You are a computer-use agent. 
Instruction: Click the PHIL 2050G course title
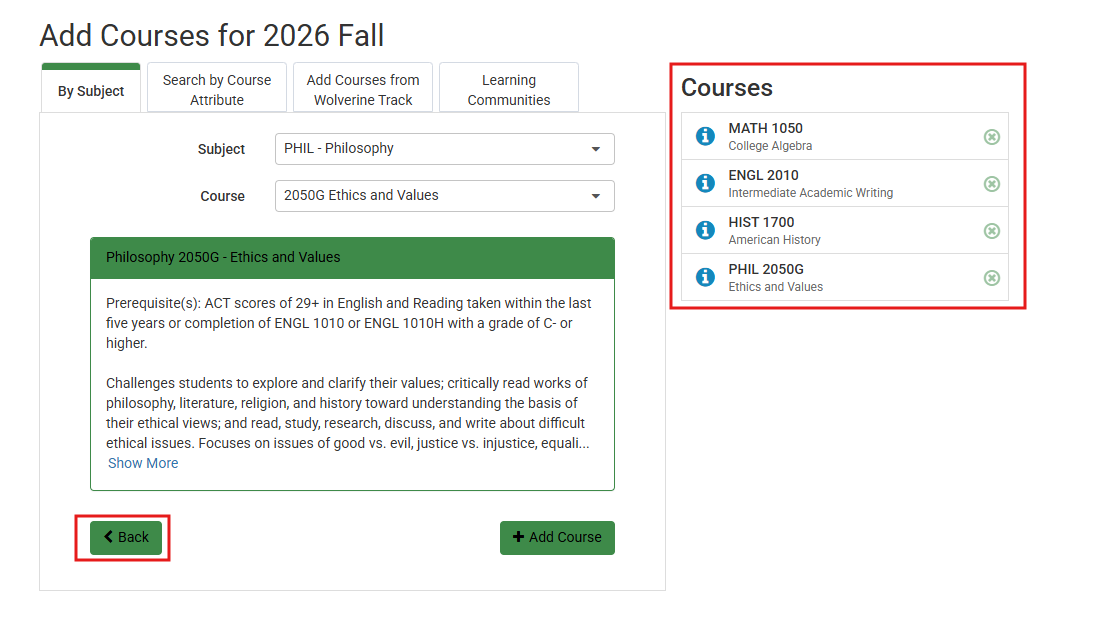pos(766,268)
